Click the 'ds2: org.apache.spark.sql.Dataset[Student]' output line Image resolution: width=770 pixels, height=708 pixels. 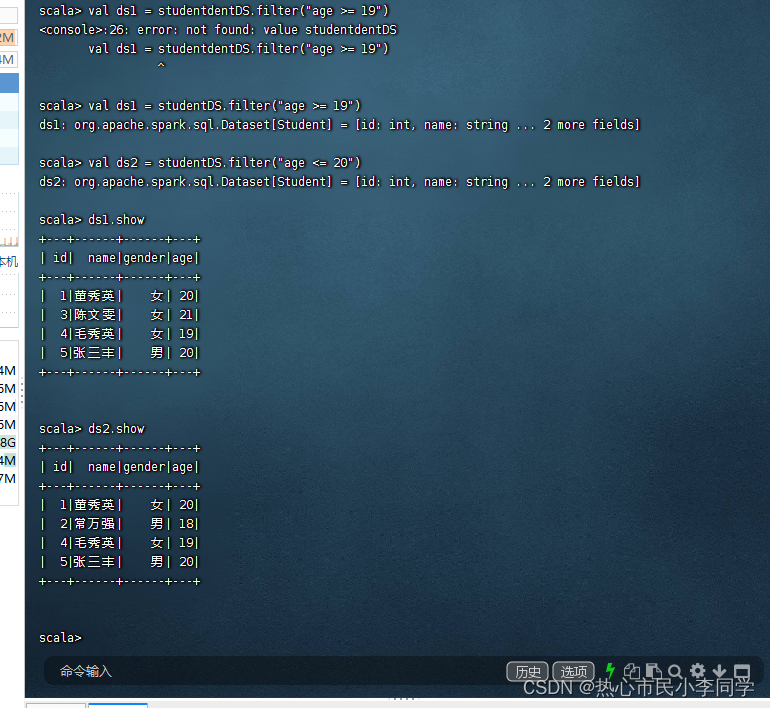coord(340,182)
